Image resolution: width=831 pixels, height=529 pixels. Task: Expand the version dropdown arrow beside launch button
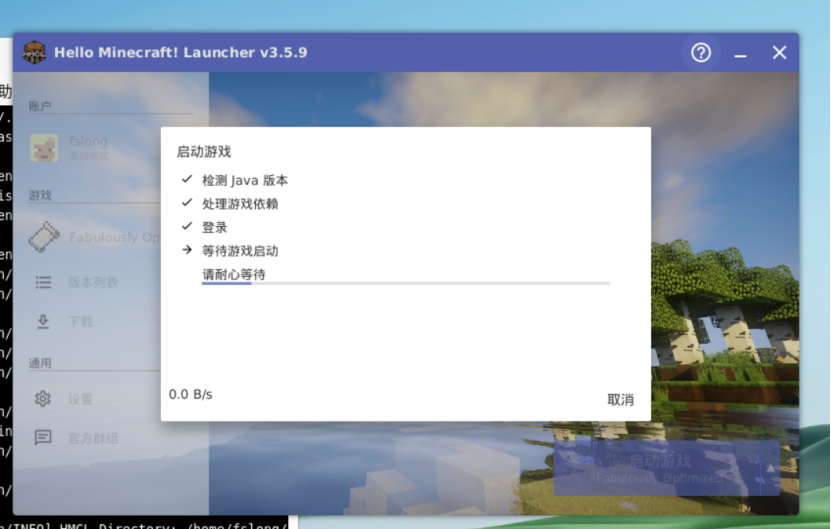click(x=770, y=468)
